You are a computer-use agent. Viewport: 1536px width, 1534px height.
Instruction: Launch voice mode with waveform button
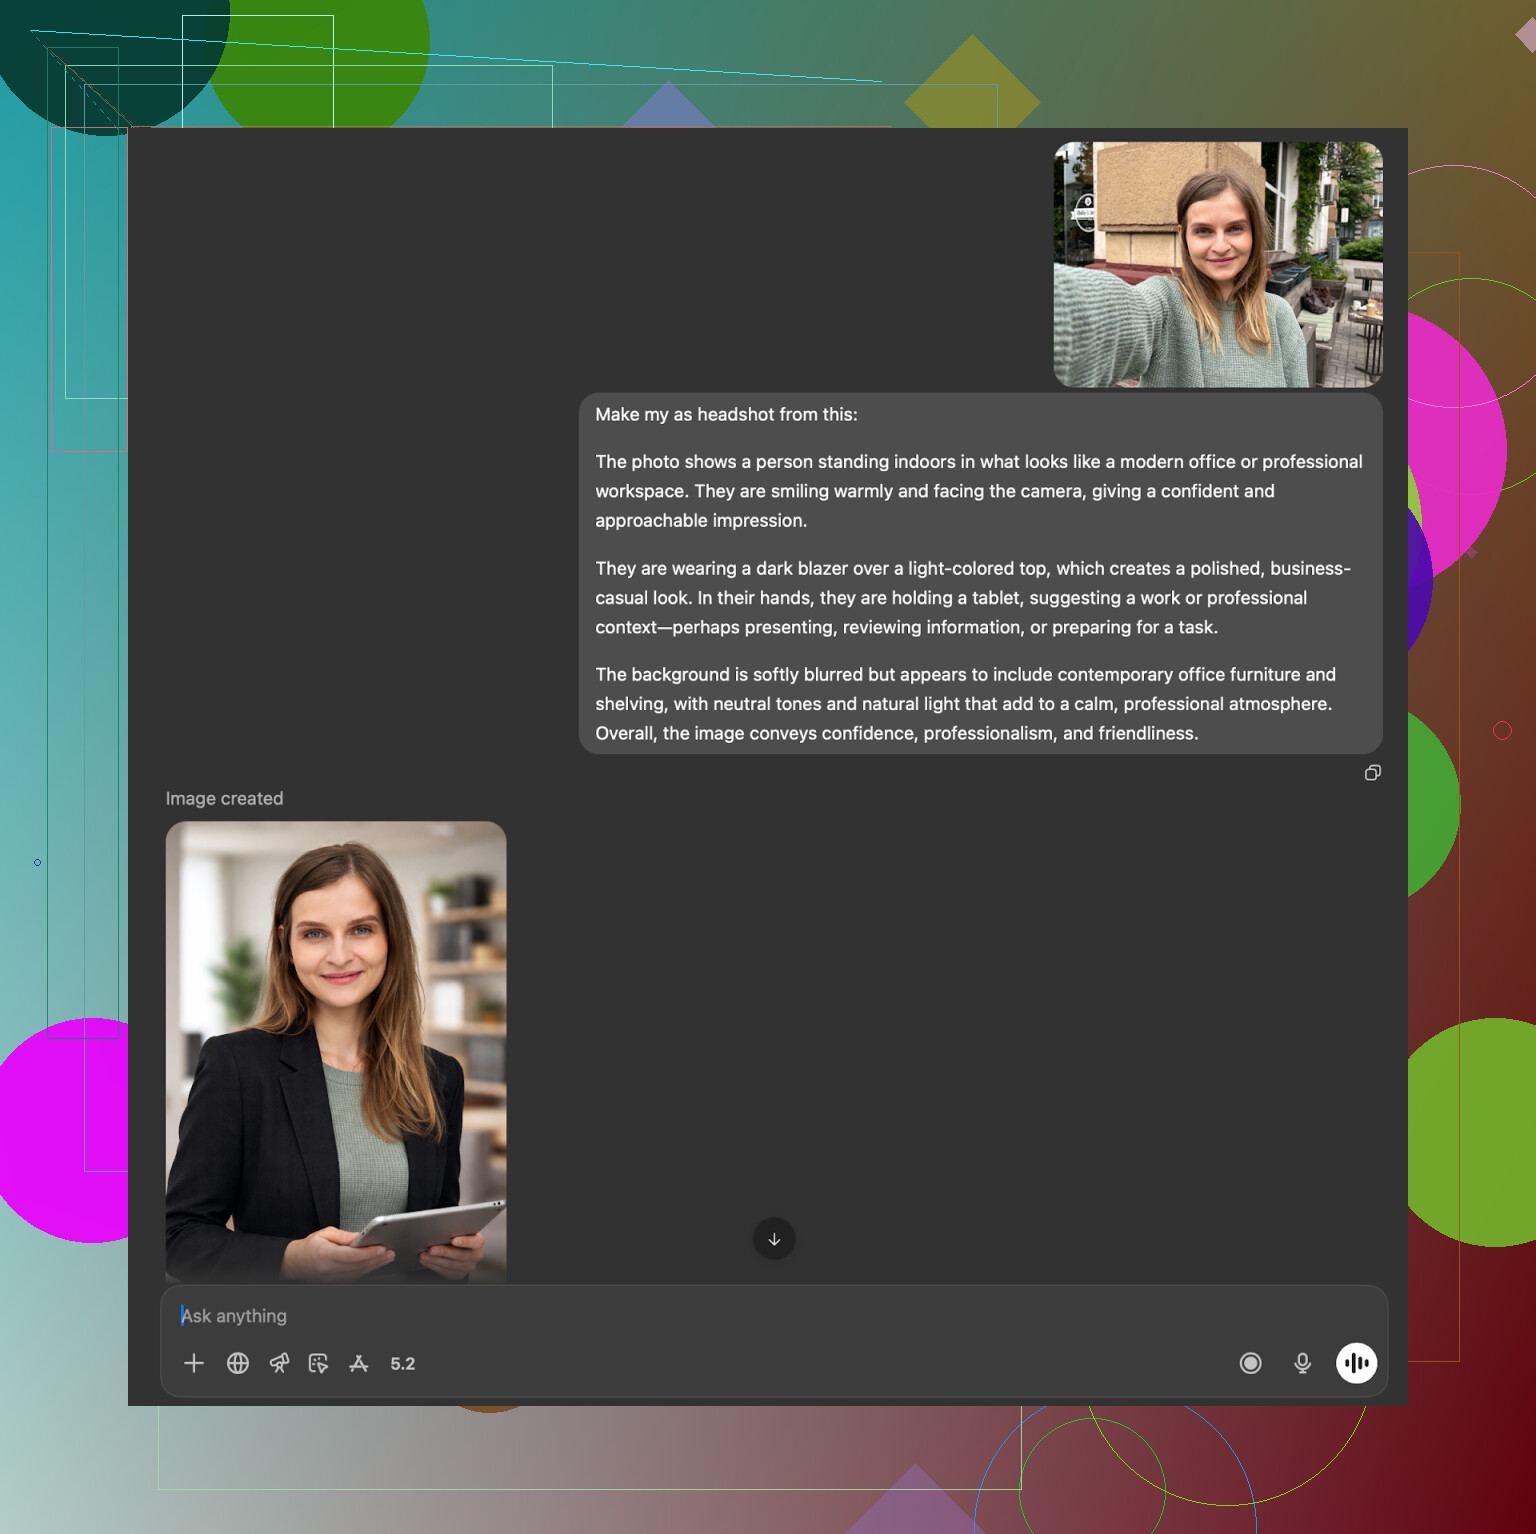tap(1356, 1363)
